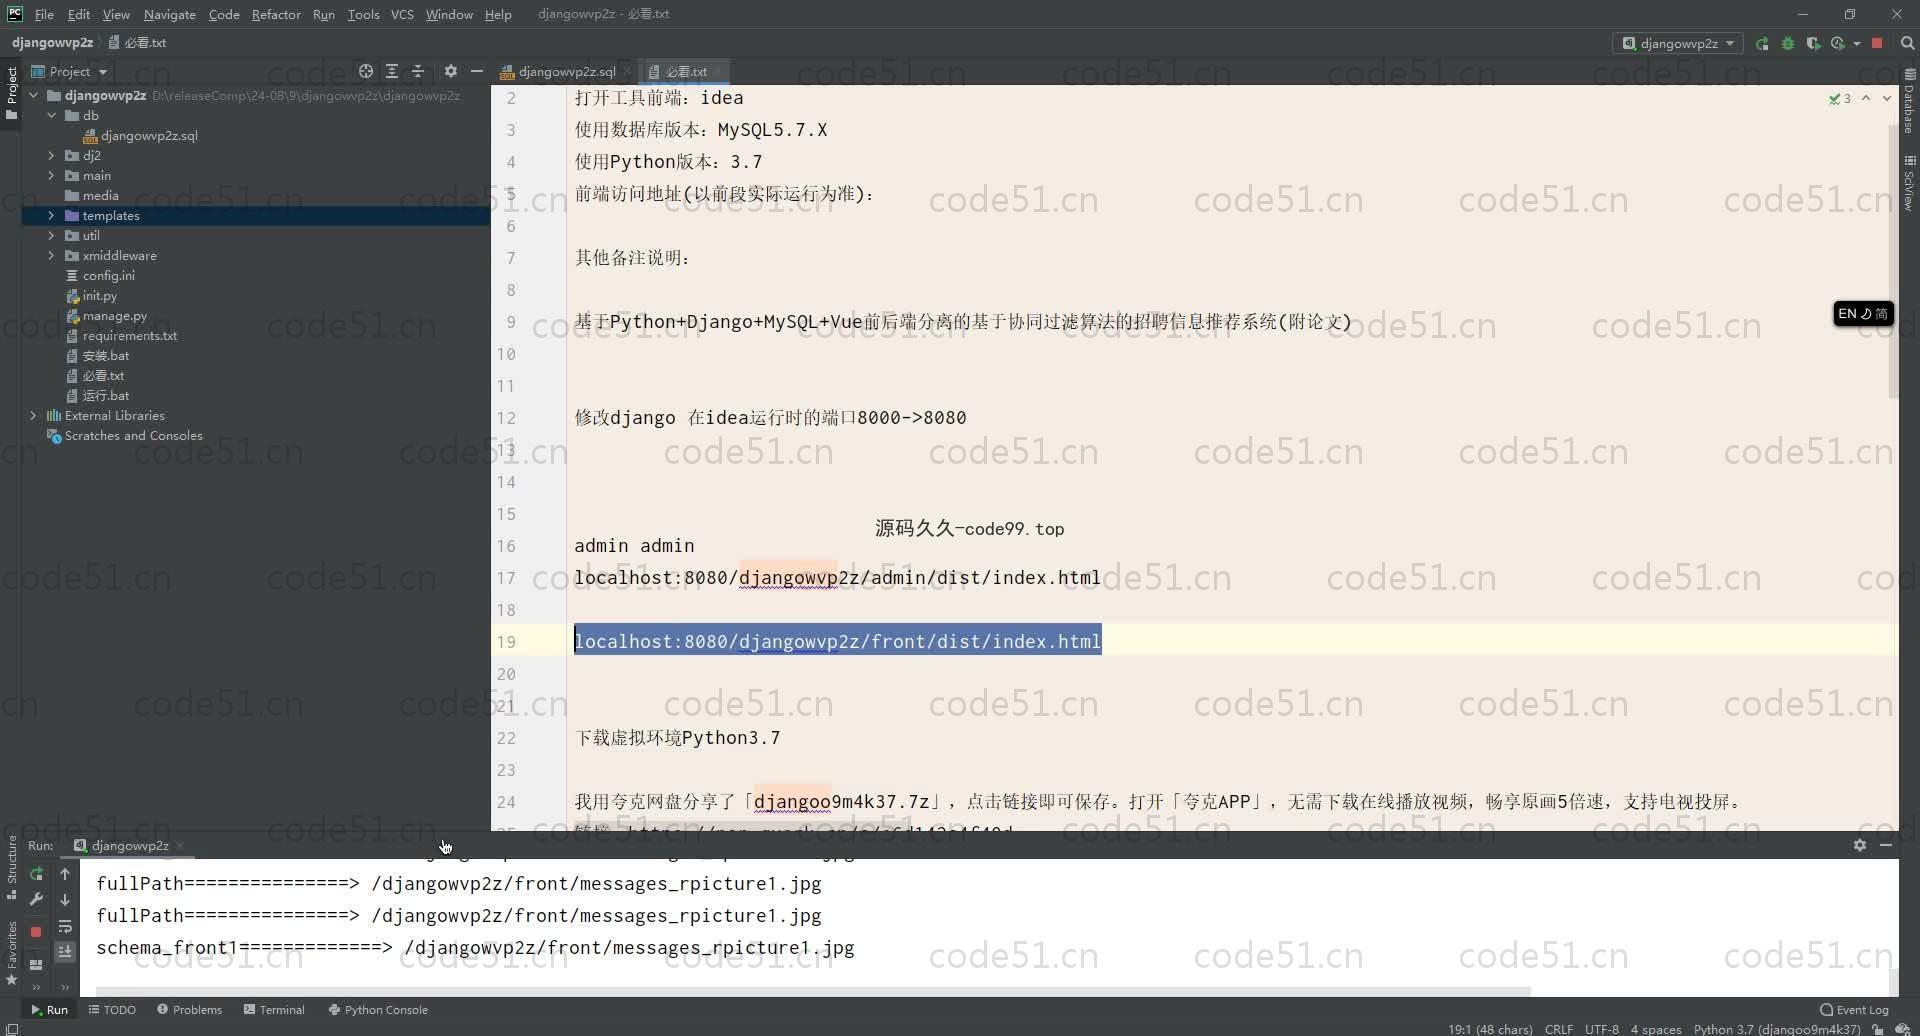The image size is (1920, 1036).
Task: Click the UTF-8 encoding widget
Action: 1601,1029
